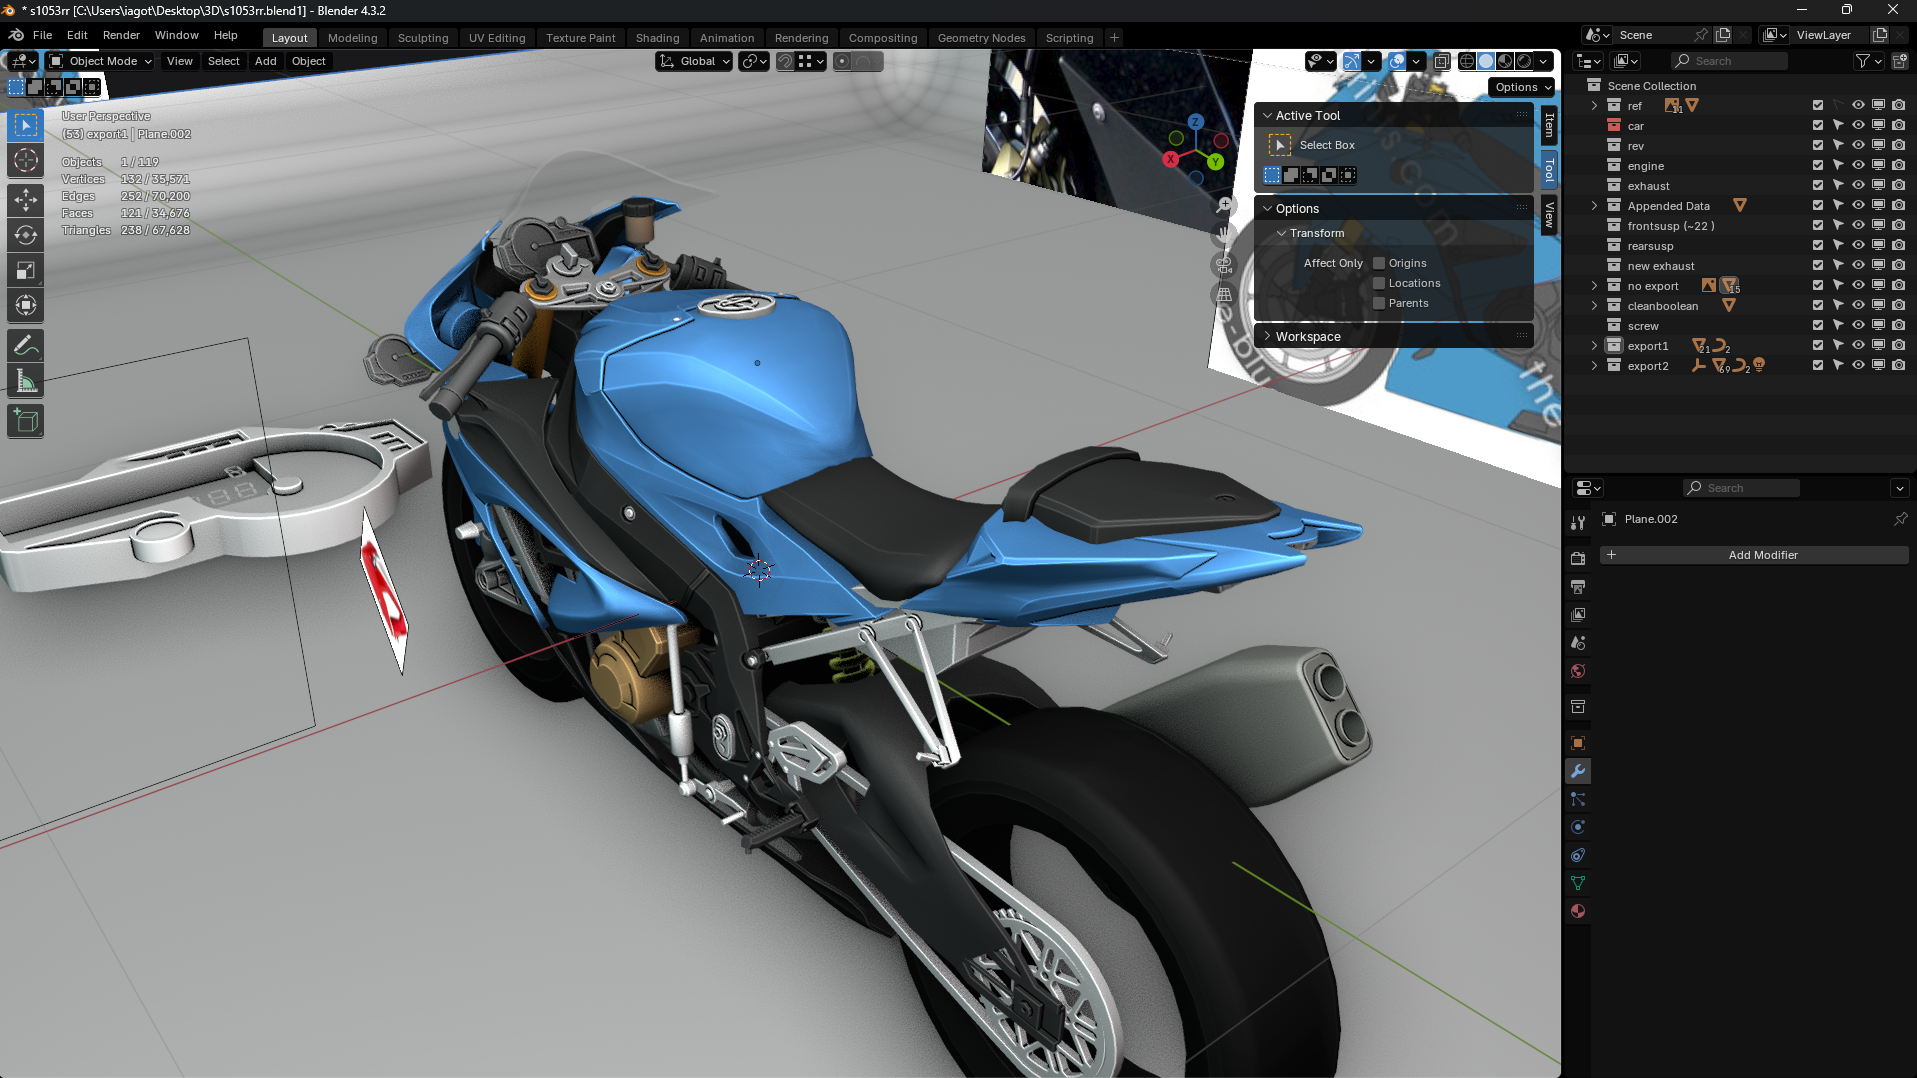The image size is (1917, 1078).
Task: Click the pan hand navigation gizmo
Action: [1224, 235]
